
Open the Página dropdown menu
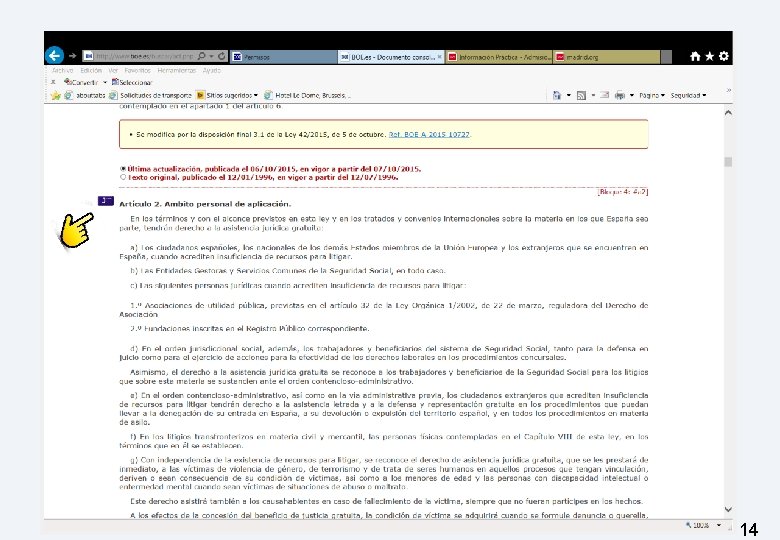coord(652,95)
